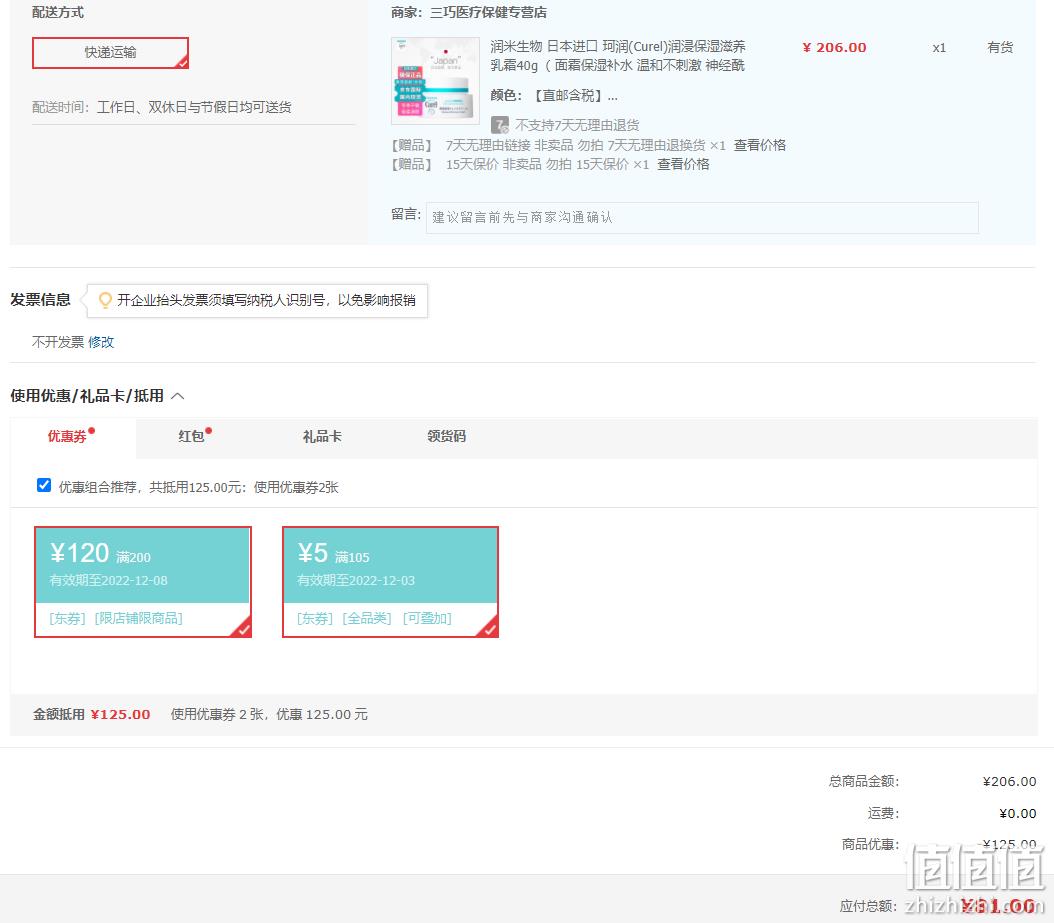1054x923 pixels.
Task: Deselect the ¥5 满105 coupon
Action: pos(391,581)
